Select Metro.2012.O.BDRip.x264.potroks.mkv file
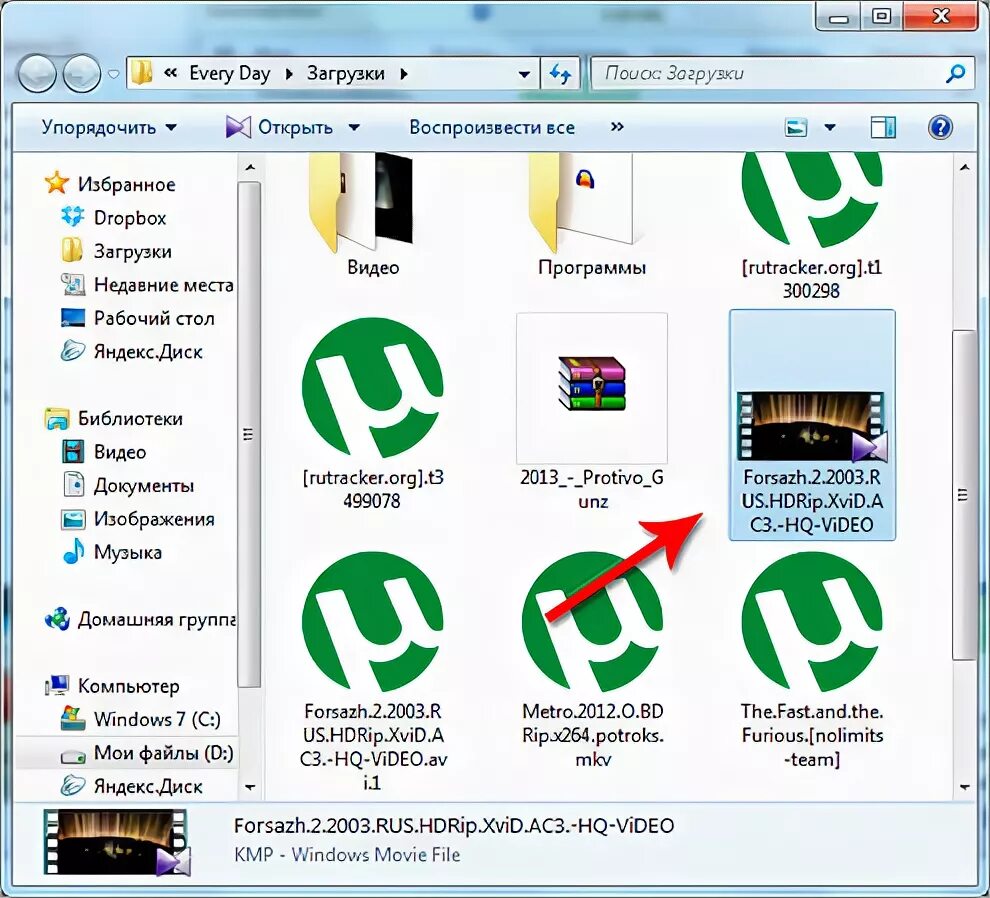The width and height of the screenshot is (990, 898). [592, 659]
